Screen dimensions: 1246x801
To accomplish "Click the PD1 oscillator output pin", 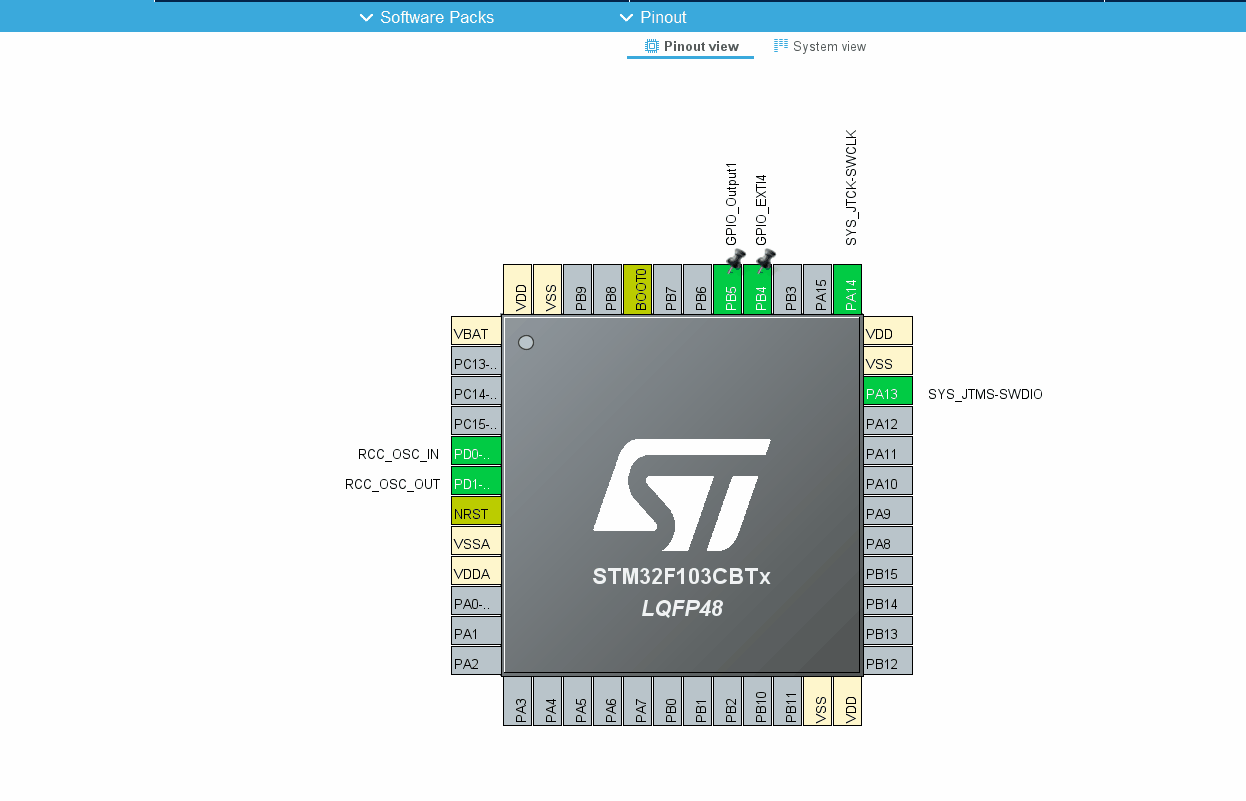I will click(x=476, y=481).
